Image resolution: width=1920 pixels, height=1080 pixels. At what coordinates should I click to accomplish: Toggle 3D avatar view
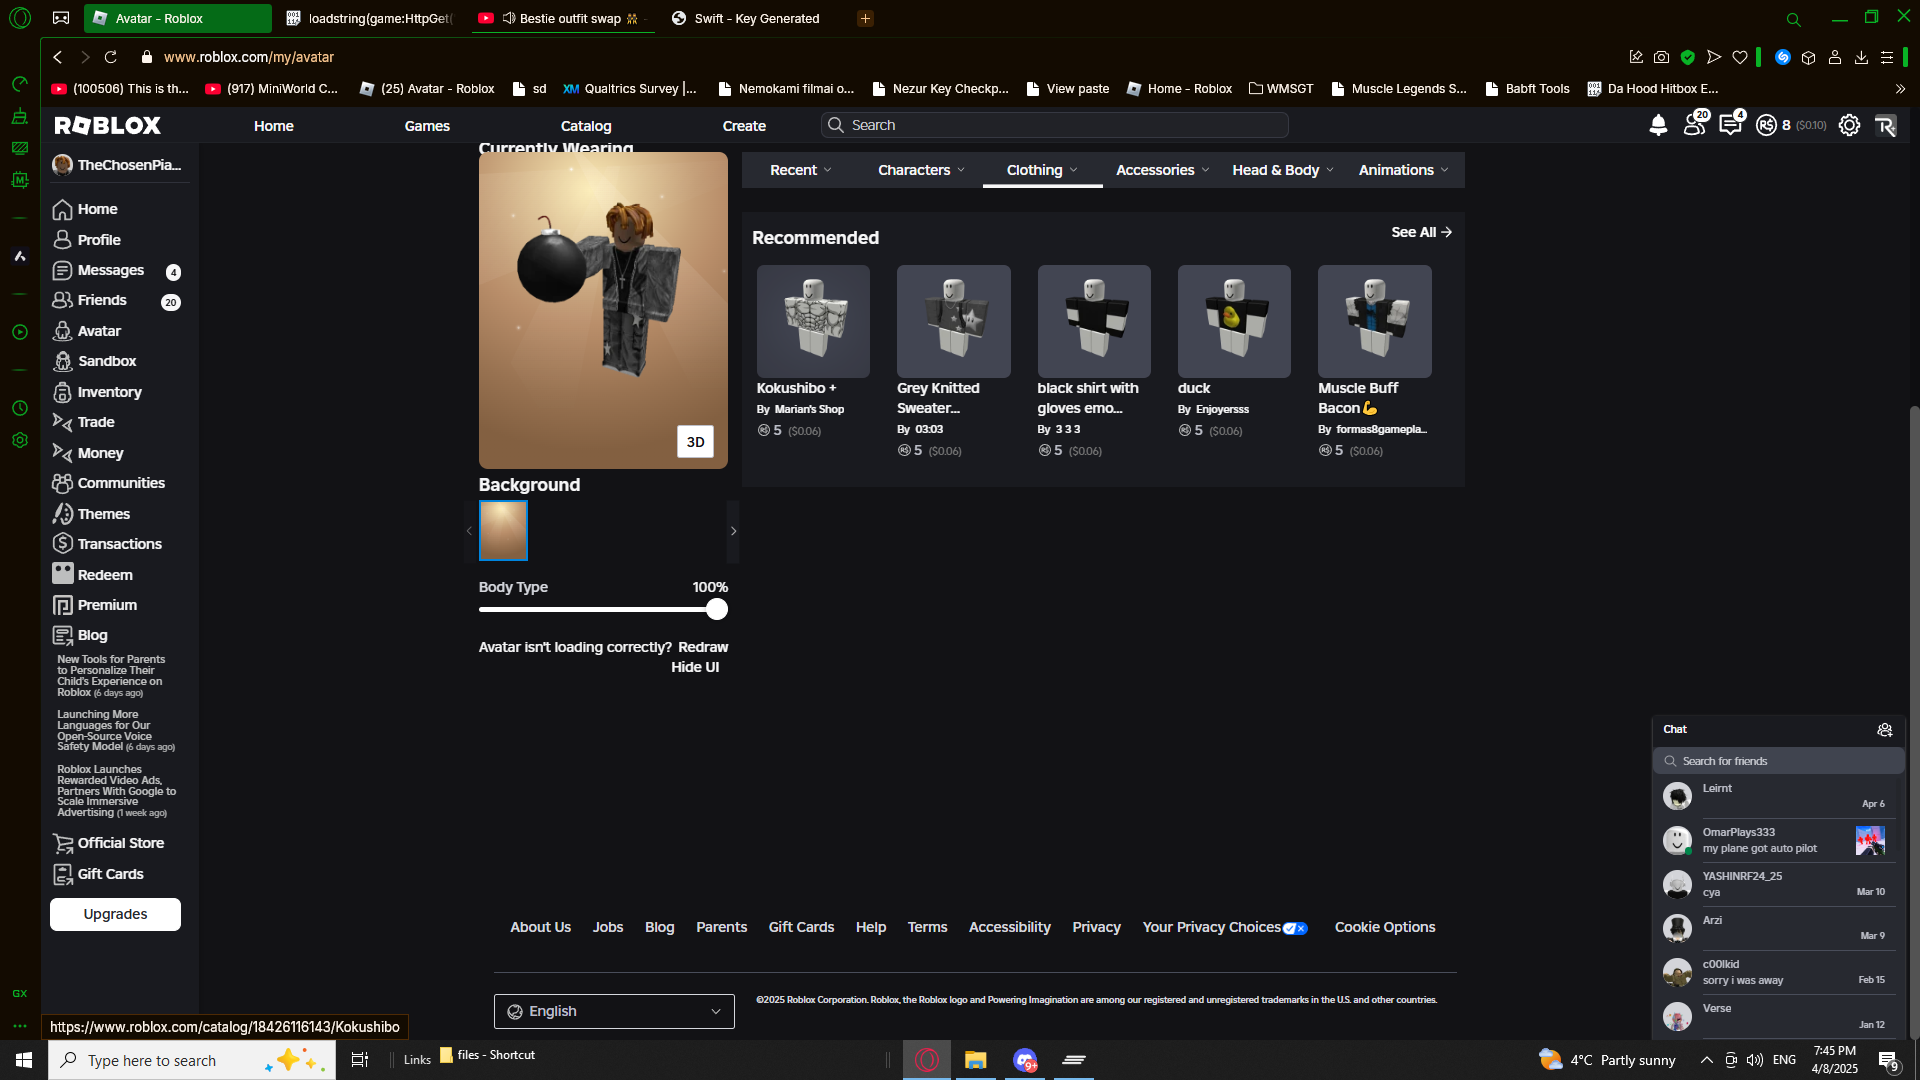(695, 442)
